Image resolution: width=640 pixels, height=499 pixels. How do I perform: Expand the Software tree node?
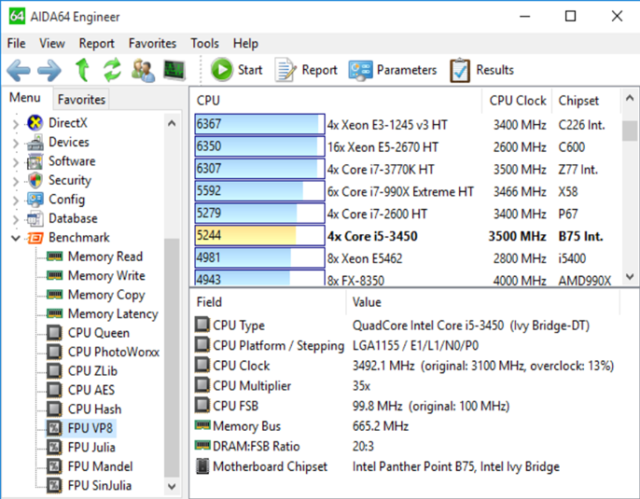[x=16, y=162]
